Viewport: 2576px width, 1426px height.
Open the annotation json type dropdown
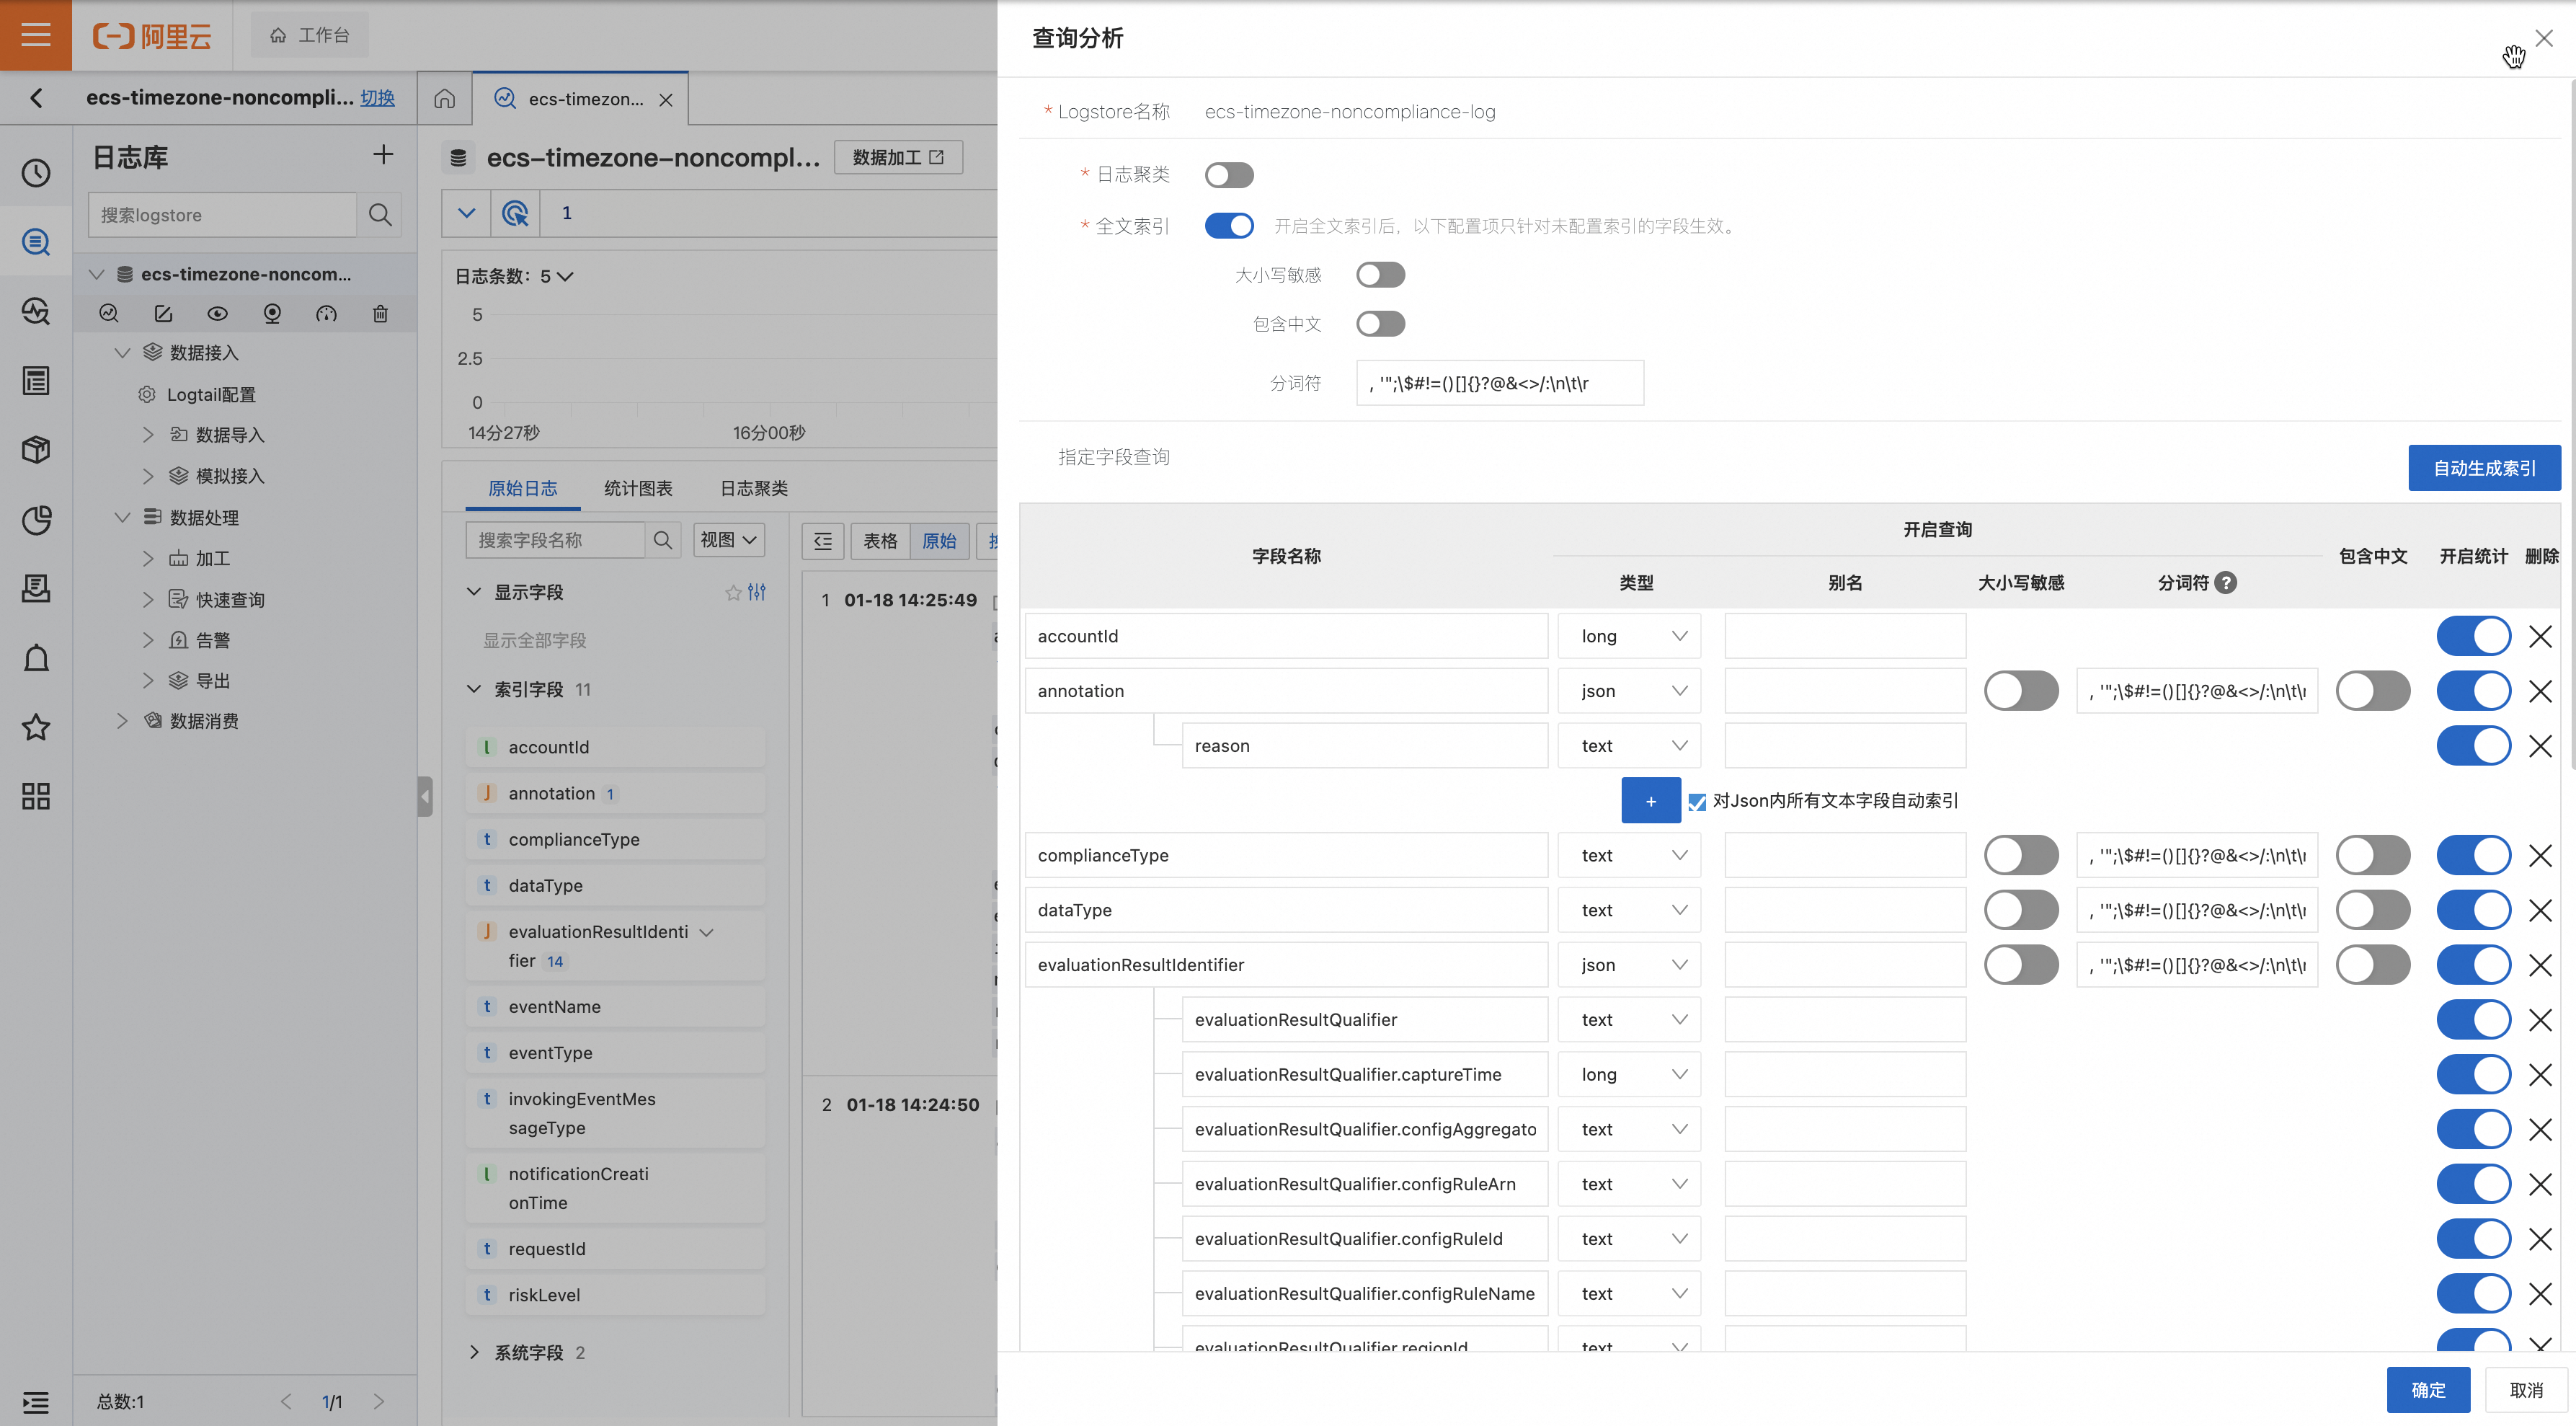tap(1629, 691)
